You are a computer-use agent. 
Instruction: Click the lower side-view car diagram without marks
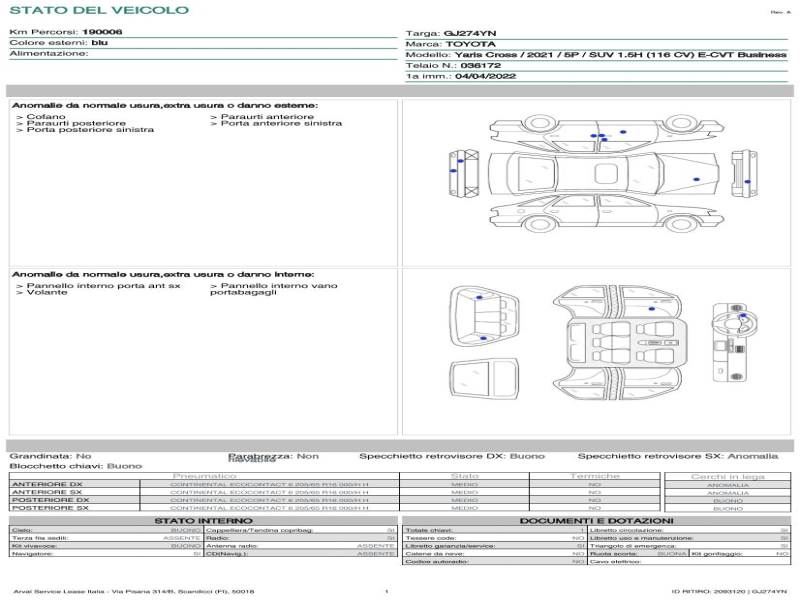[607, 213]
